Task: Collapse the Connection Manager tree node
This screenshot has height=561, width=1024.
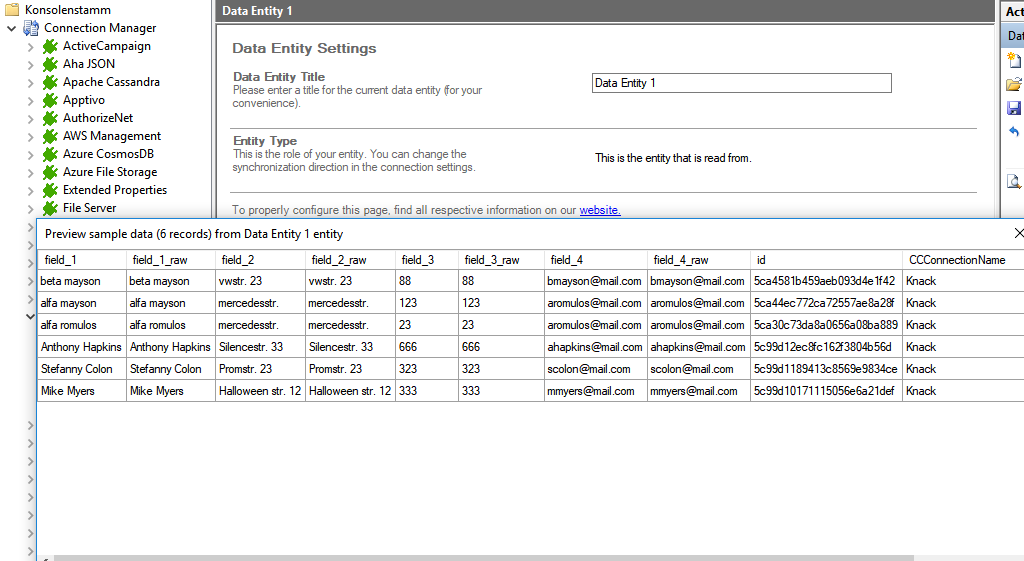Action: 11,28
